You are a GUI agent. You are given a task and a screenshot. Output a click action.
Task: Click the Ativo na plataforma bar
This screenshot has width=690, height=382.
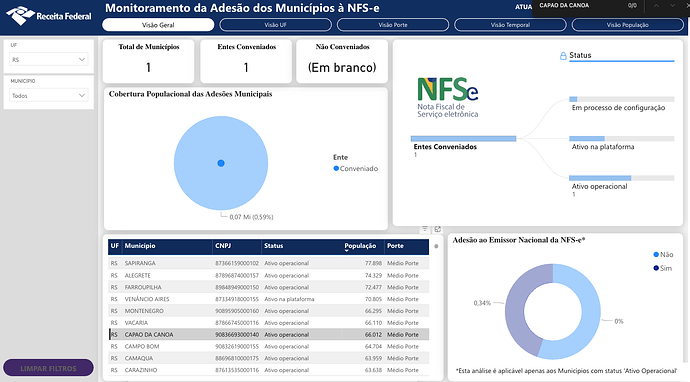621,139
